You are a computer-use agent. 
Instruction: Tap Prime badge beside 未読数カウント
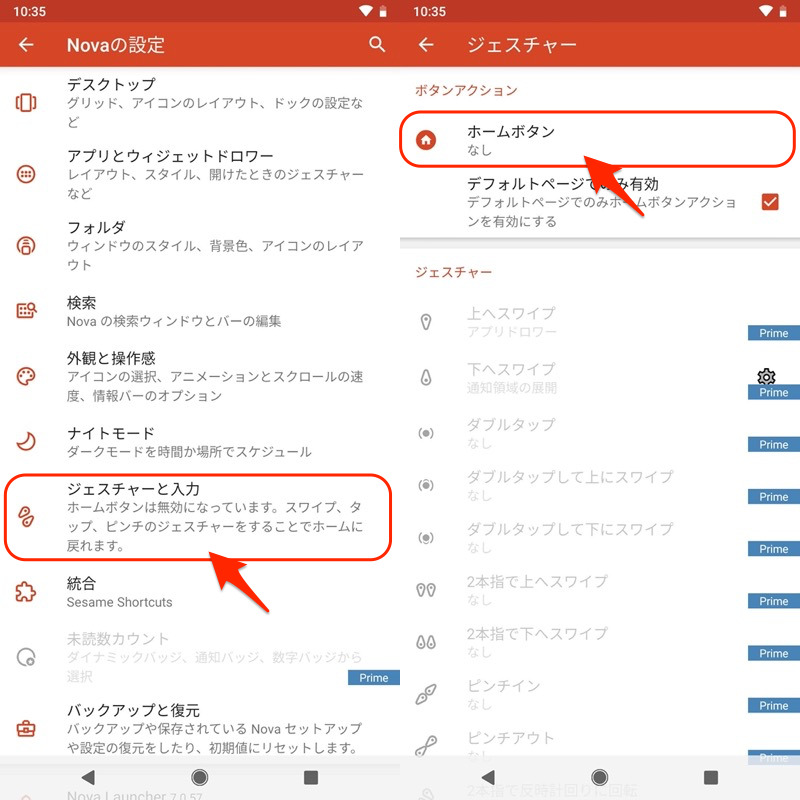tap(373, 677)
